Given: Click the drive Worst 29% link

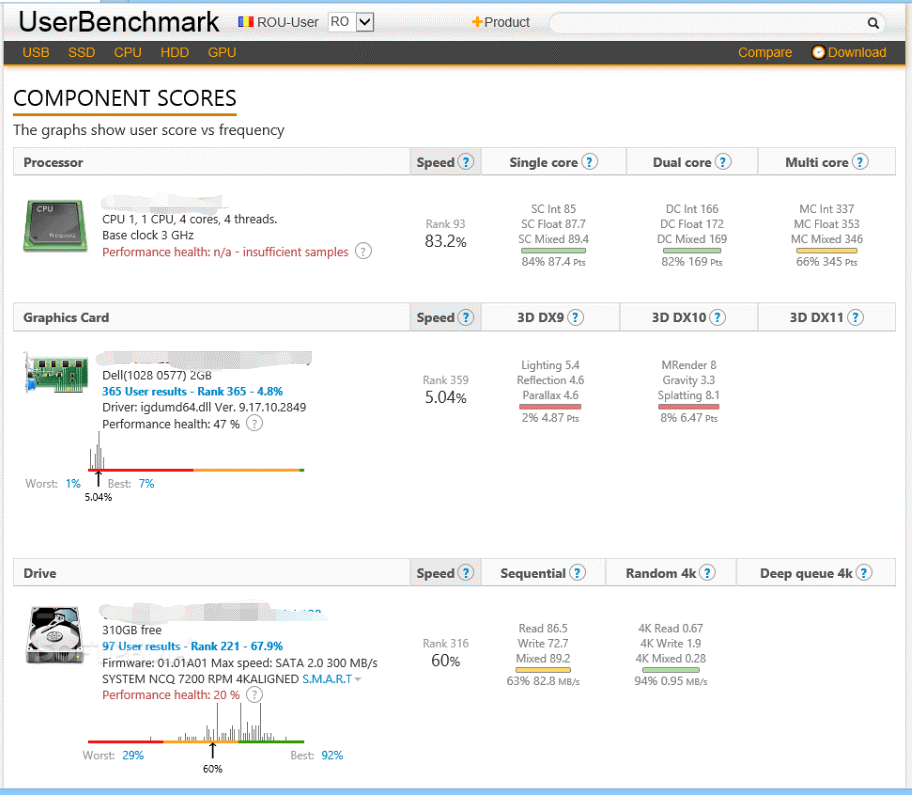Looking at the screenshot, I should point(133,755).
